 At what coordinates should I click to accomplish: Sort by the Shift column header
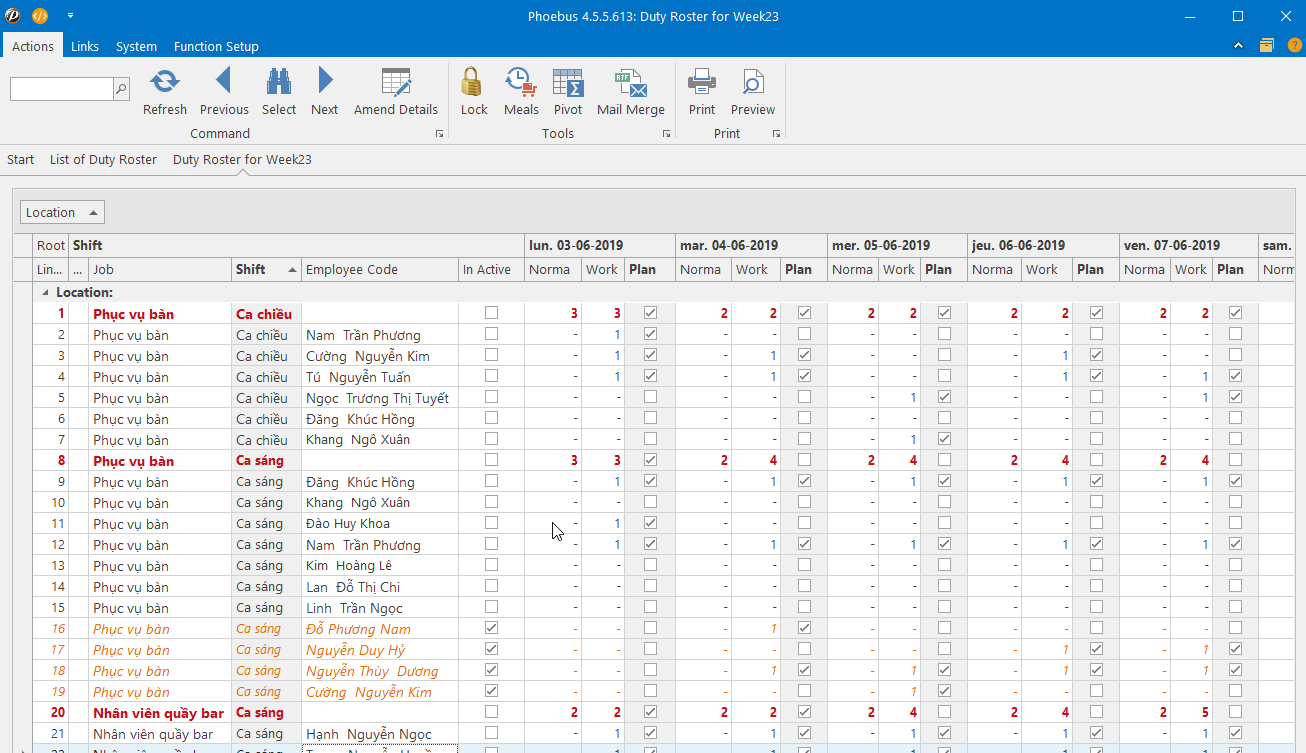(266, 269)
